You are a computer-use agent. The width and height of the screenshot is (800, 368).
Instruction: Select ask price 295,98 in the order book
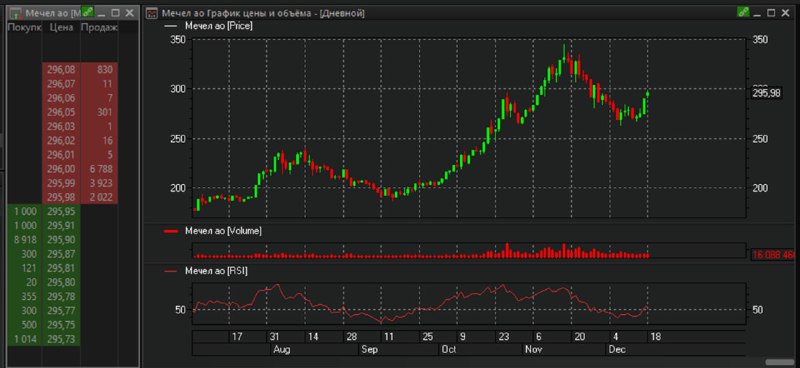click(61, 198)
